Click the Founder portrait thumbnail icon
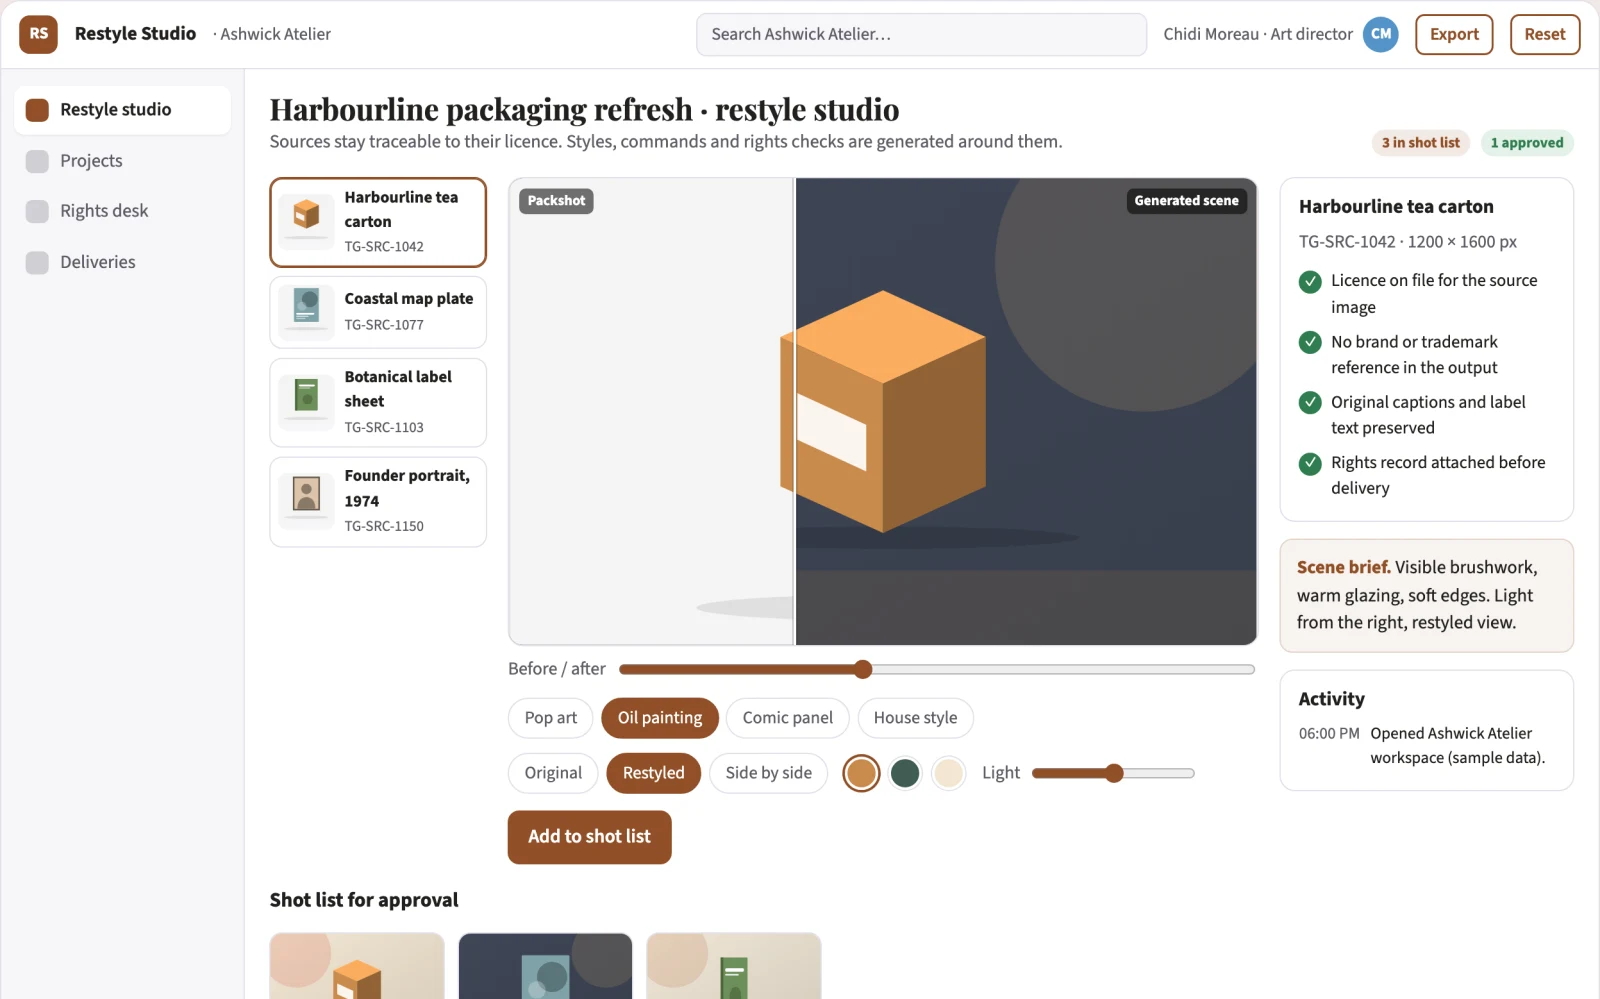 (306, 501)
